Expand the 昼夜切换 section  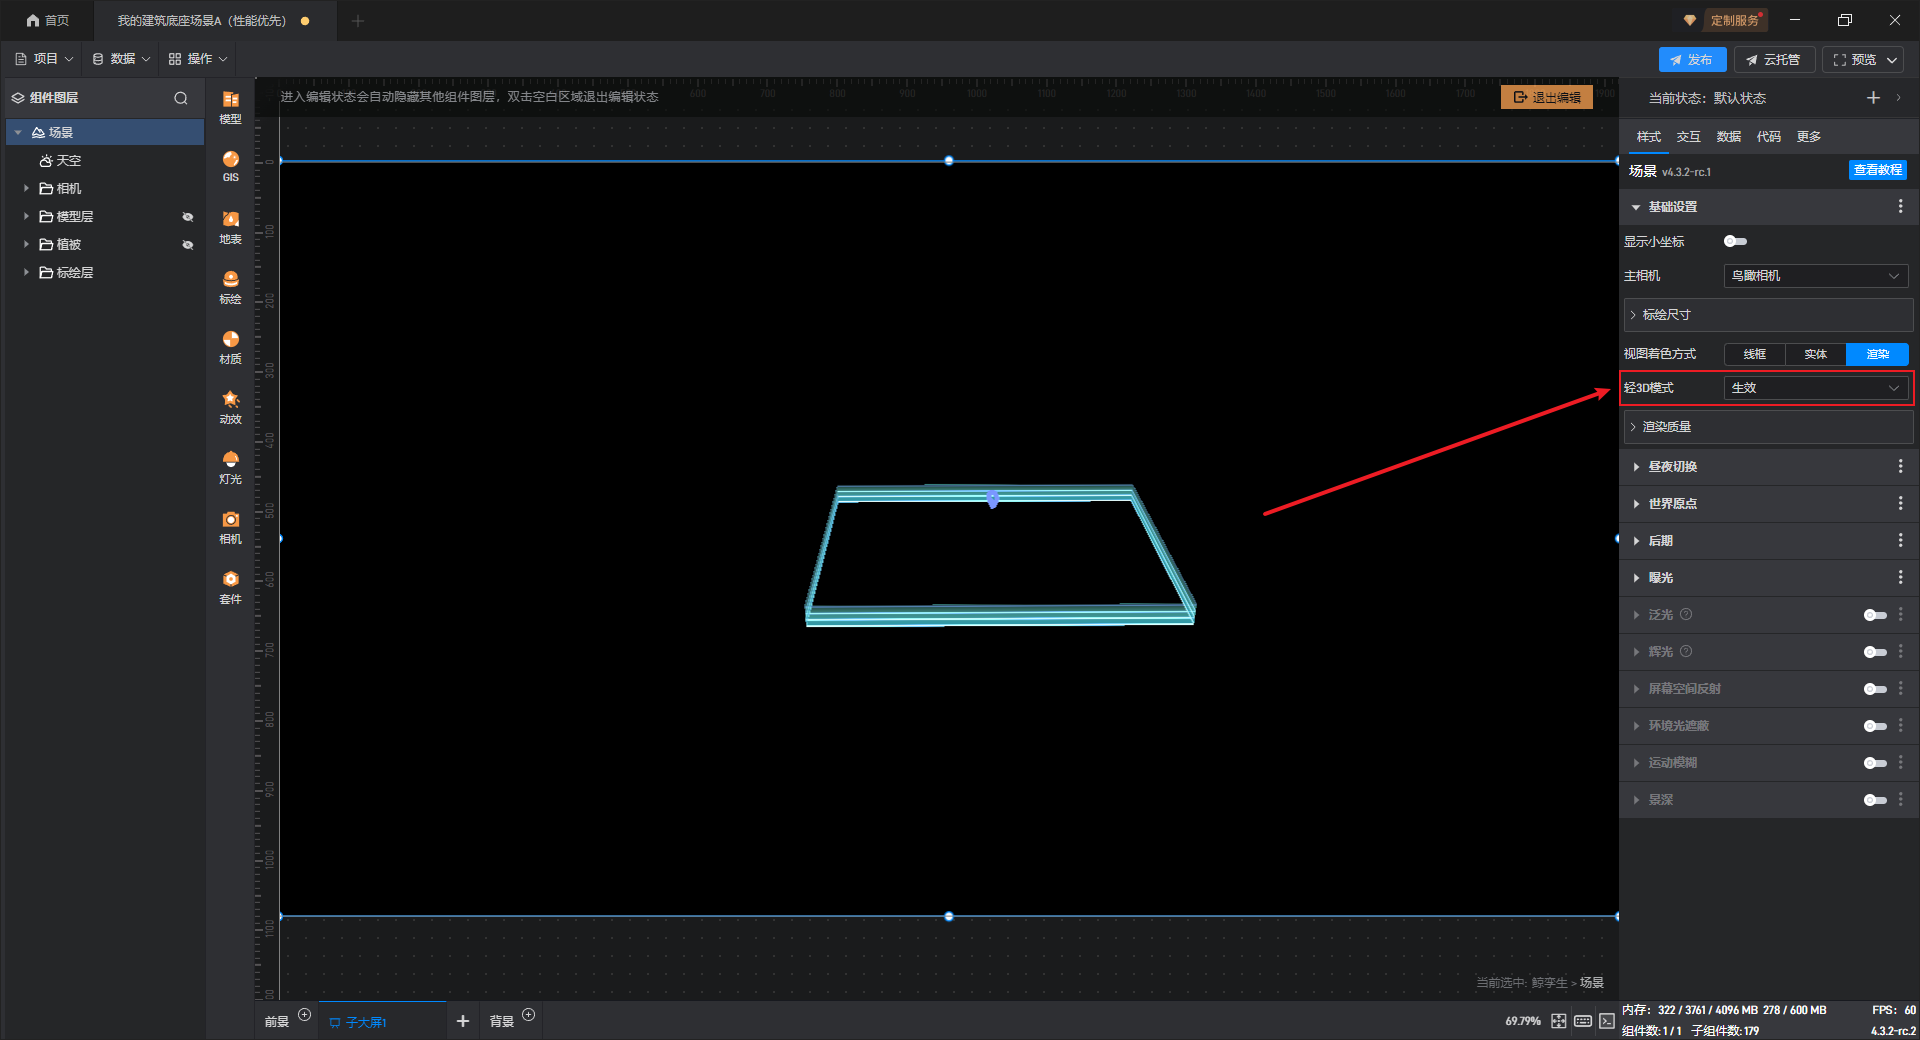click(1636, 467)
